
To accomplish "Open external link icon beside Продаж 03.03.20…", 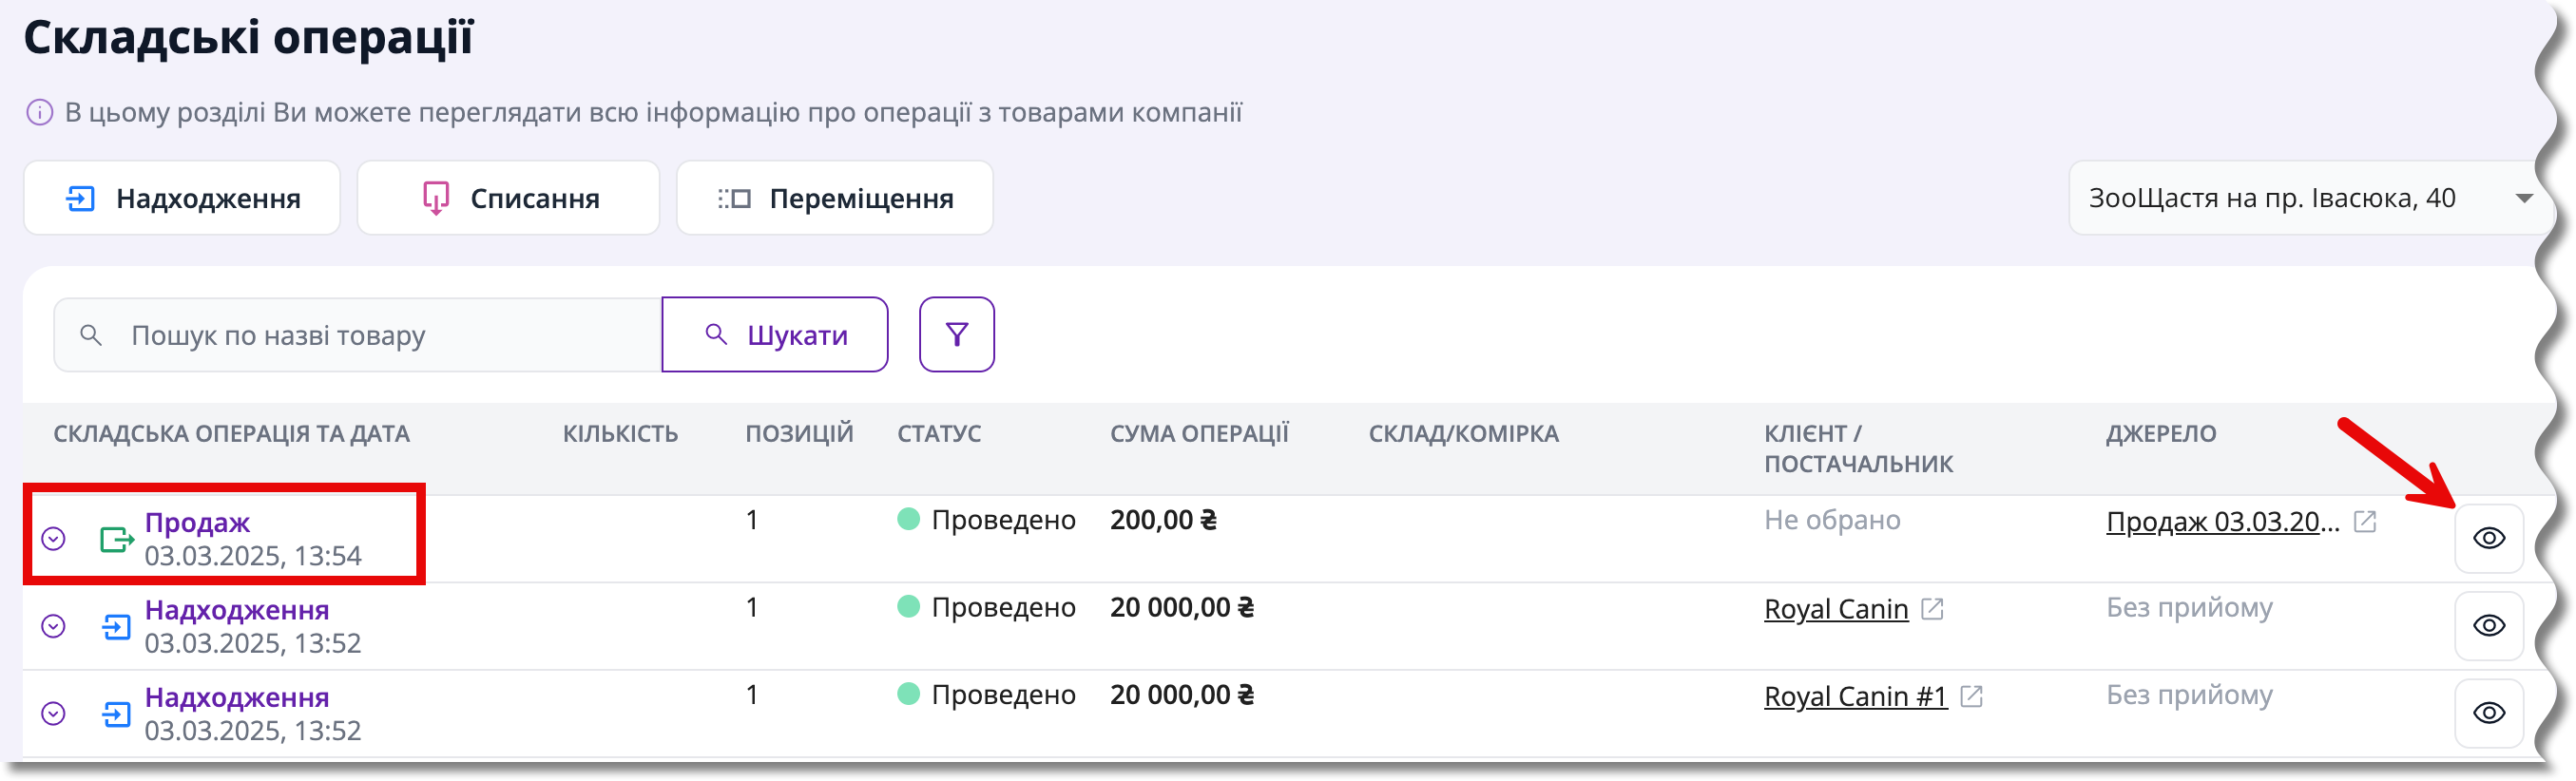I will coord(2365,522).
